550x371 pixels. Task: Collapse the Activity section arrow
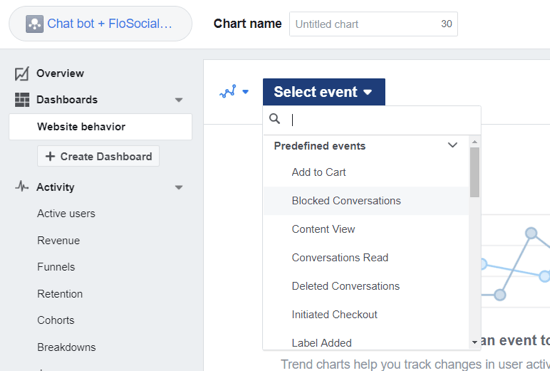point(179,187)
